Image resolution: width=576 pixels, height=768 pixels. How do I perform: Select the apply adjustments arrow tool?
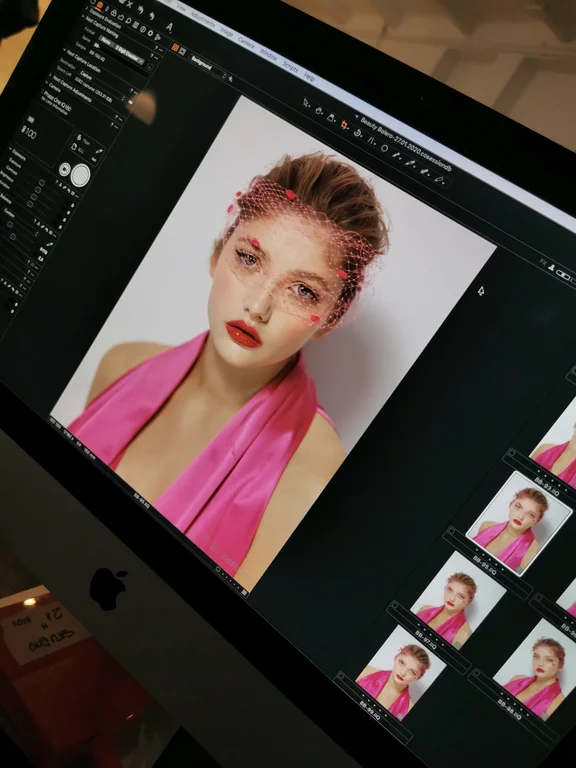pyautogui.click(x=424, y=171)
